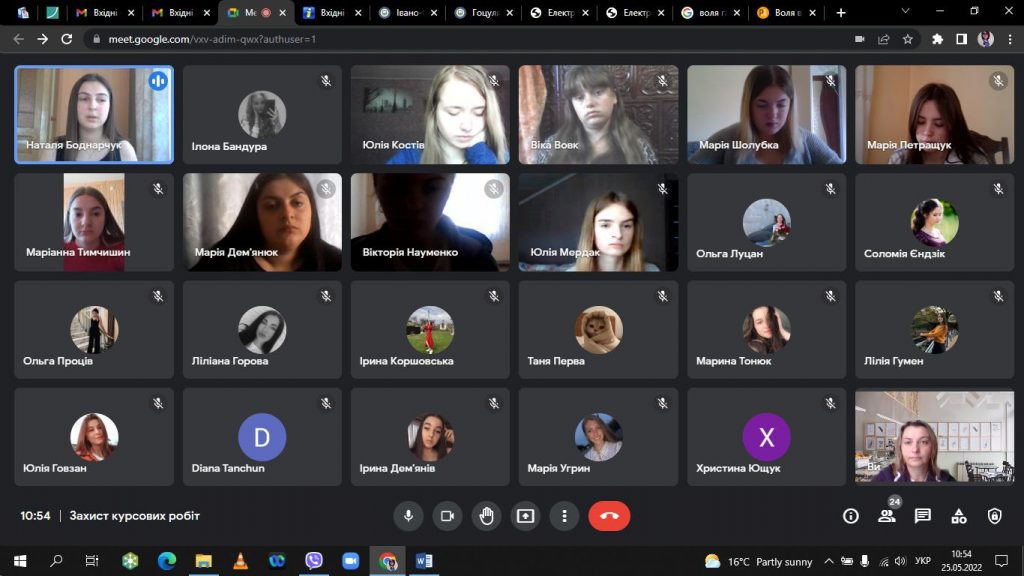Leave the call with red button

click(x=609, y=516)
